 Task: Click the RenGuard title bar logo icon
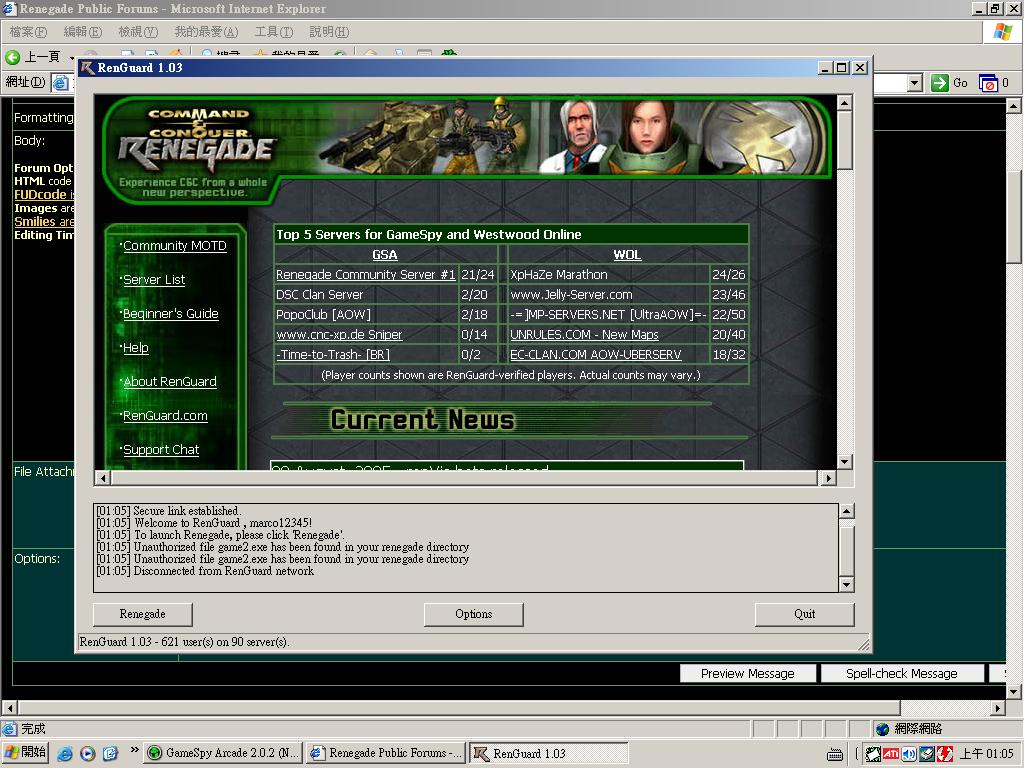click(x=88, y=68)
